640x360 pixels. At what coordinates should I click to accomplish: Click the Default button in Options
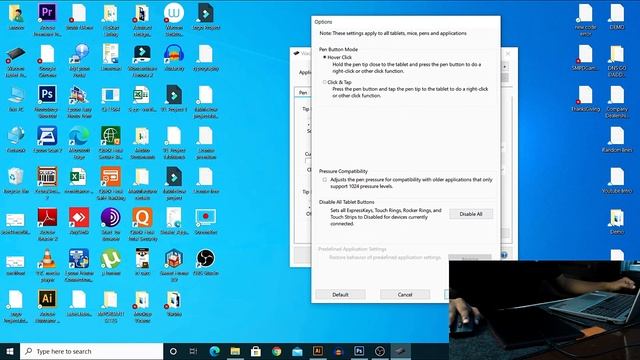[340, 294]
